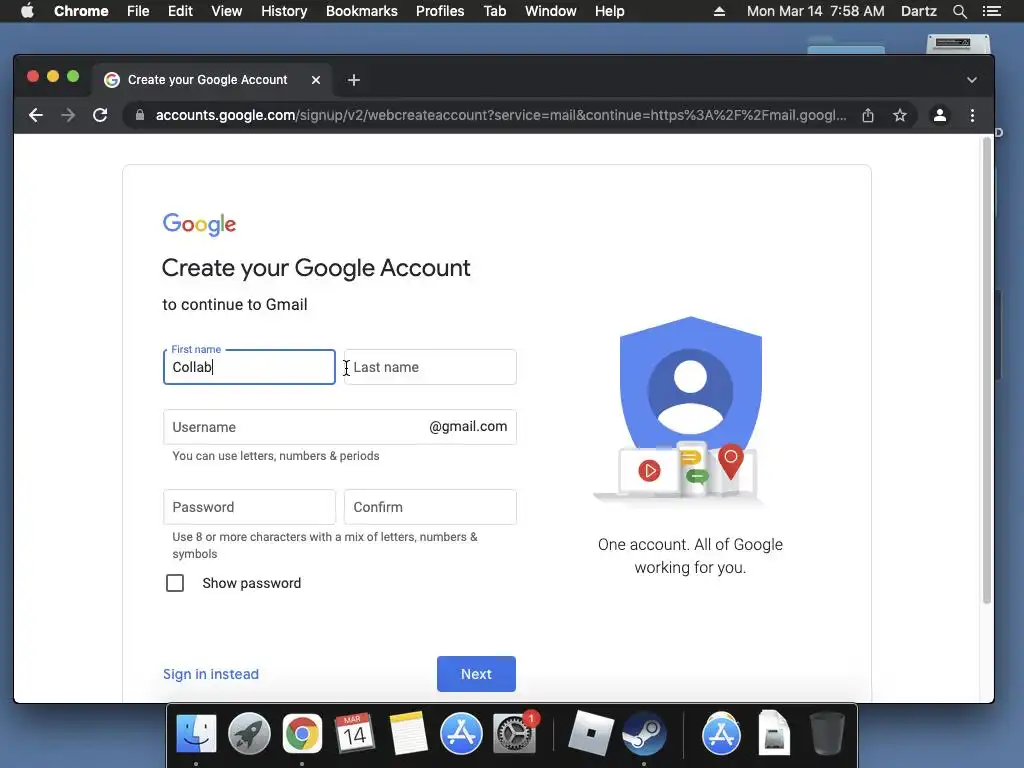Close the Create your Google Account tab
Viewport: 1024px width, 768px height.
pyautogui.click(x=316, y=80)
